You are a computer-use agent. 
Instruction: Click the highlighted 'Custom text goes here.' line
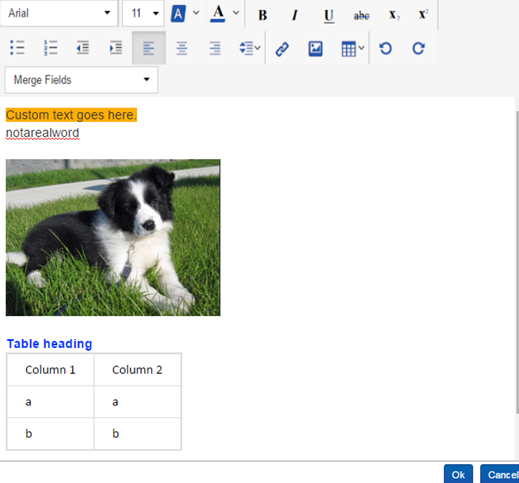[71, 115]
